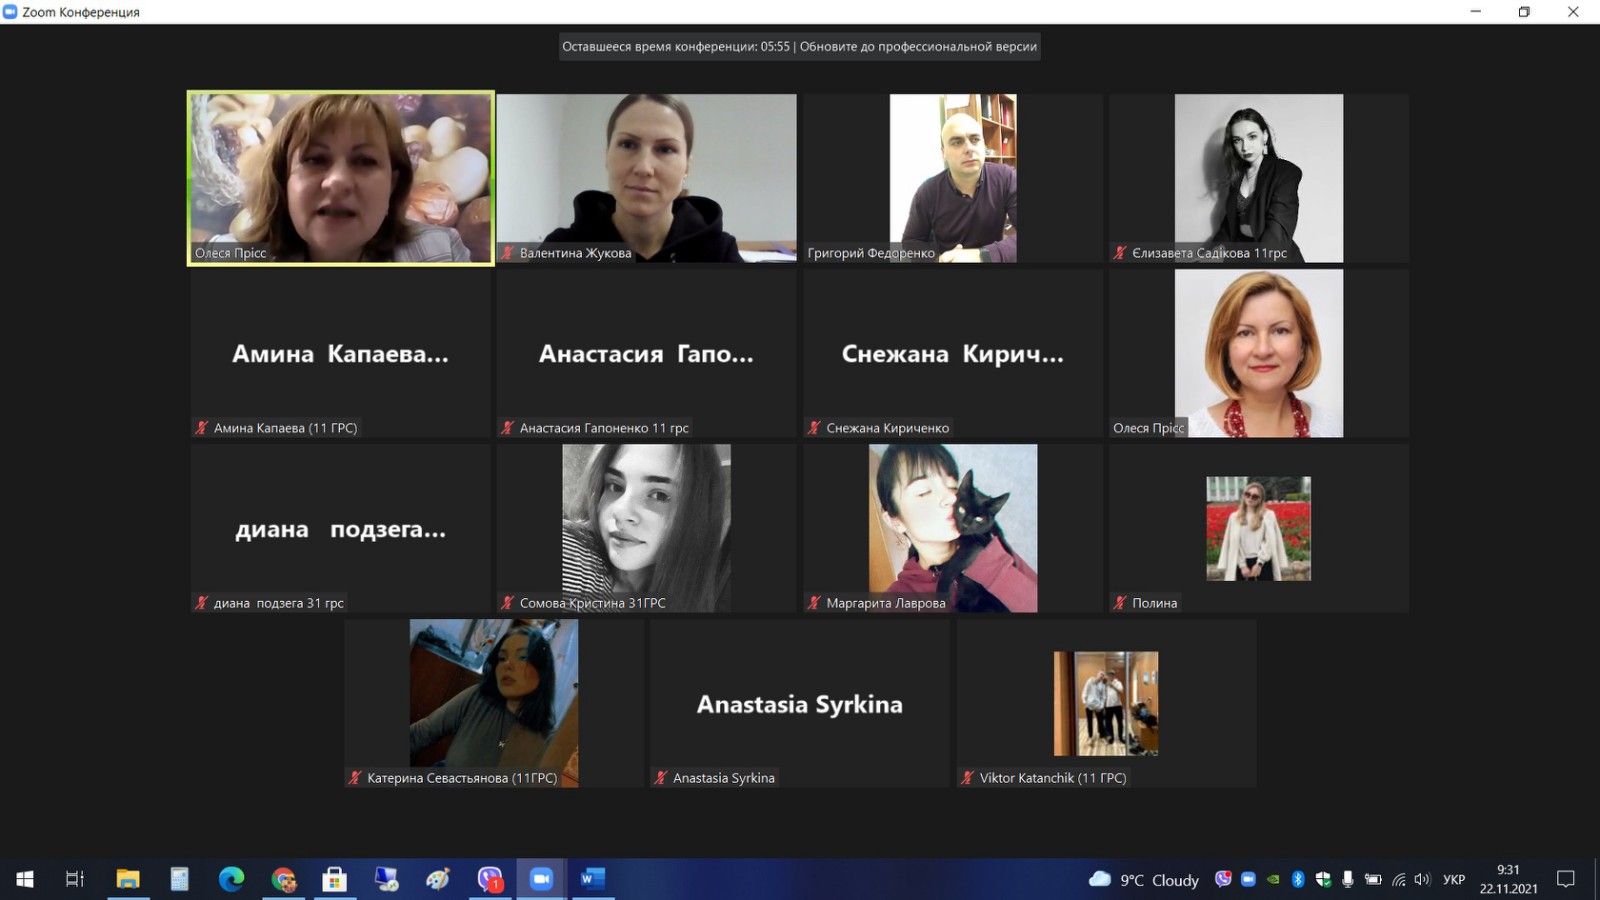This screenshot has height=900, width=1600.
Task: Click muted mic icon beside Снежана Кириченко label
Action: coord(814,428)
